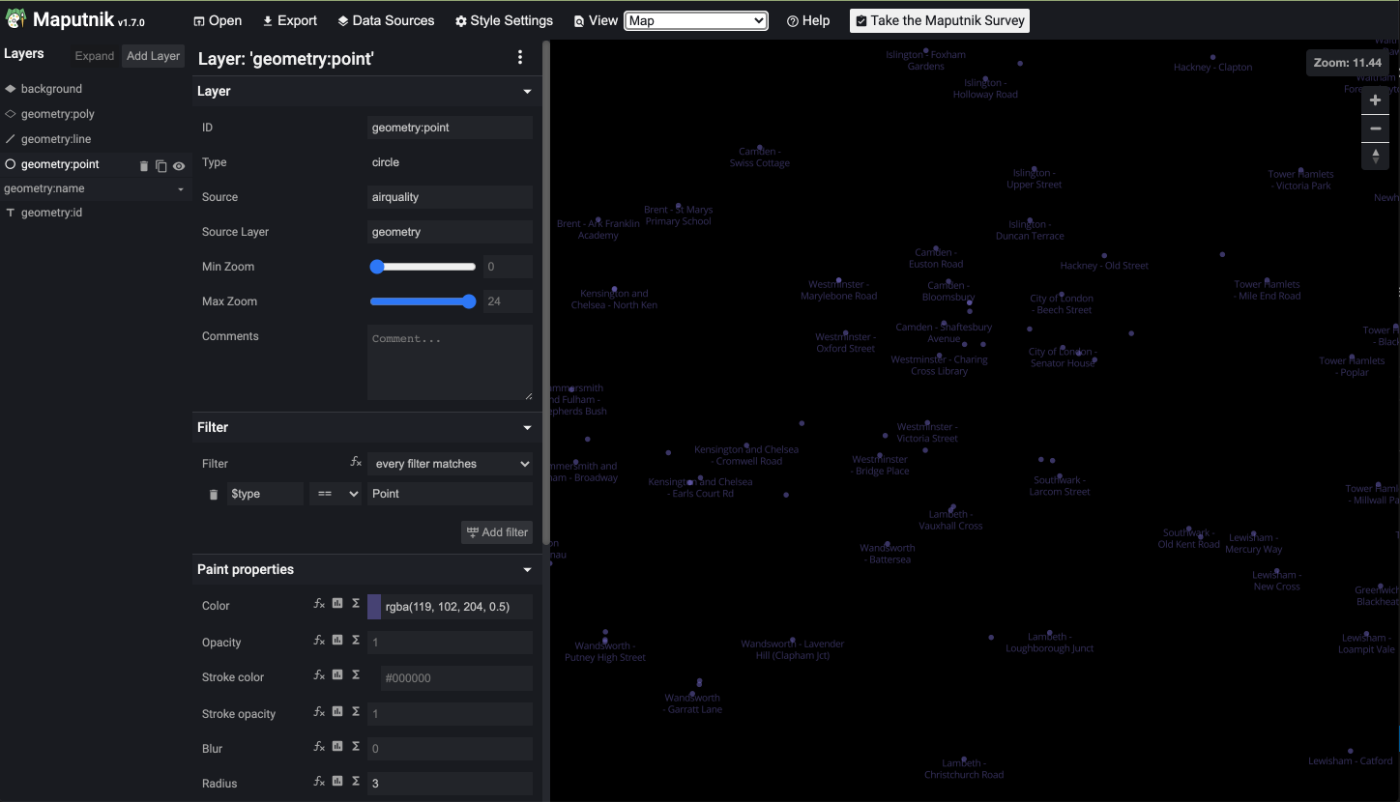This screenshot has width=1400, height=802.
Task: Open Style Settings
Action: point(503,21)
